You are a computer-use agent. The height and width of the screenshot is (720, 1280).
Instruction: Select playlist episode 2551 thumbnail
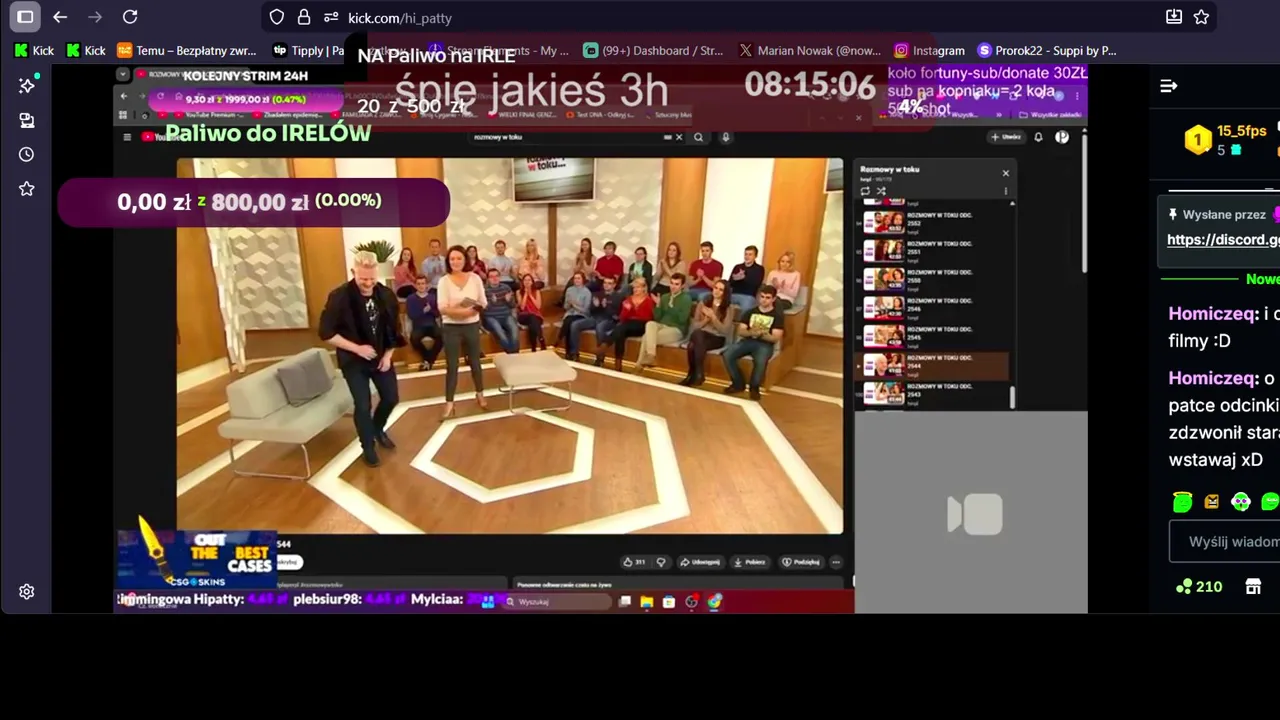pyautogui.click(x=883, y=250)
